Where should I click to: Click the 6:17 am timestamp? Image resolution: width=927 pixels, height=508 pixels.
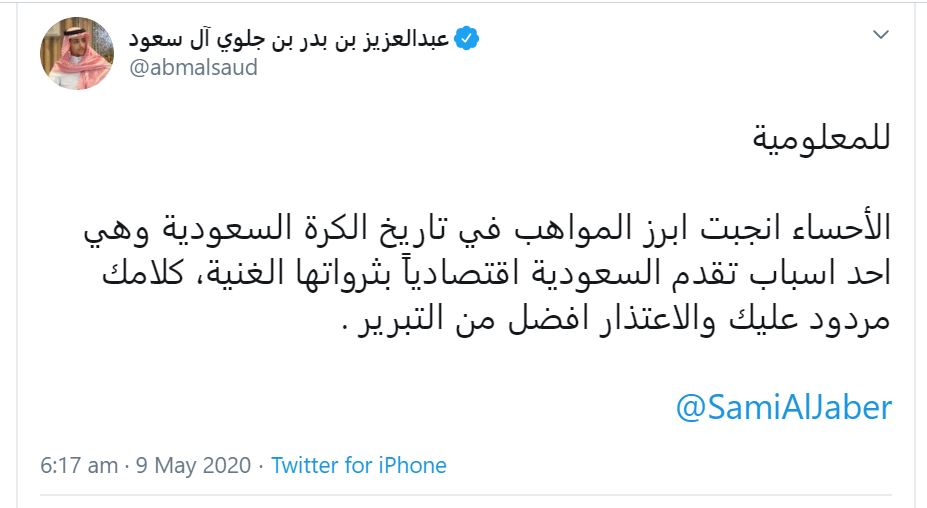[78, 465]
